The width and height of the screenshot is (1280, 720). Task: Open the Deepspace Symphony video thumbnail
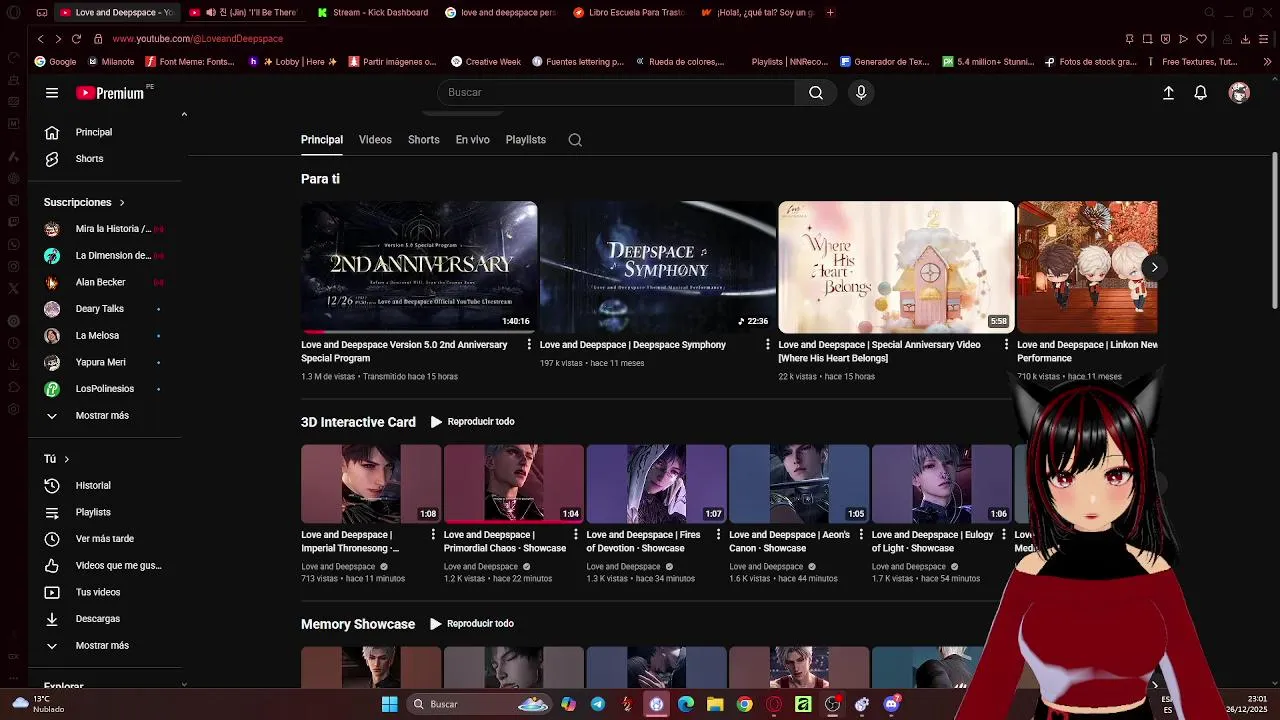click(657, 267)
